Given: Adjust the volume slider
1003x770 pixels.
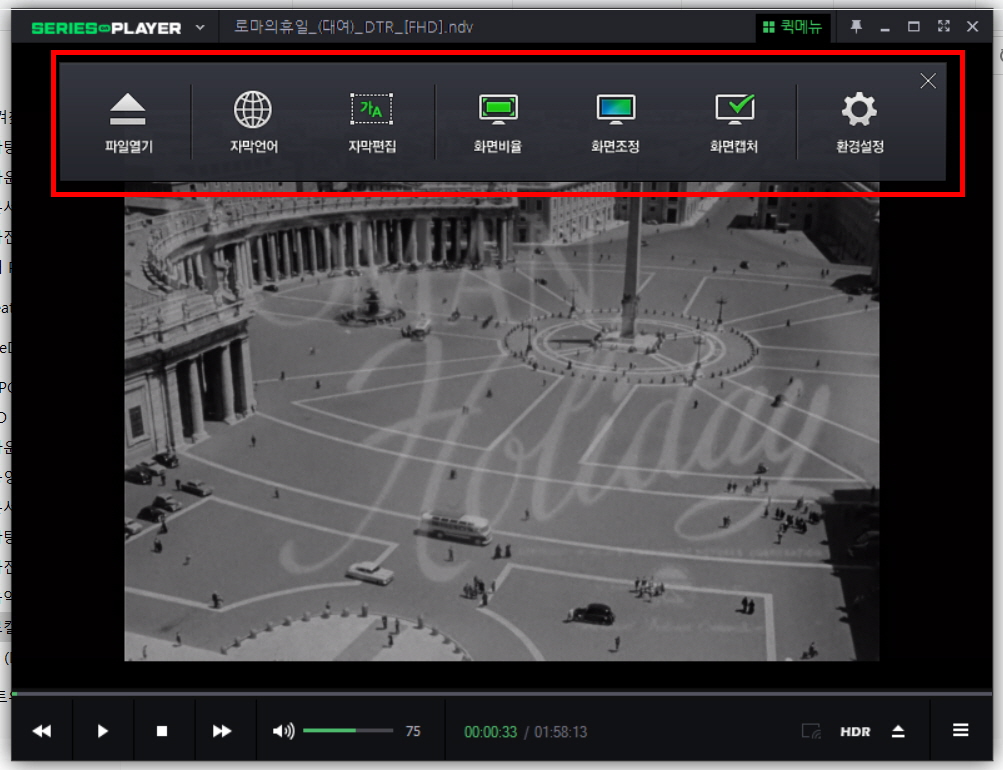Looking at the screenshot, I should point(348,730).
